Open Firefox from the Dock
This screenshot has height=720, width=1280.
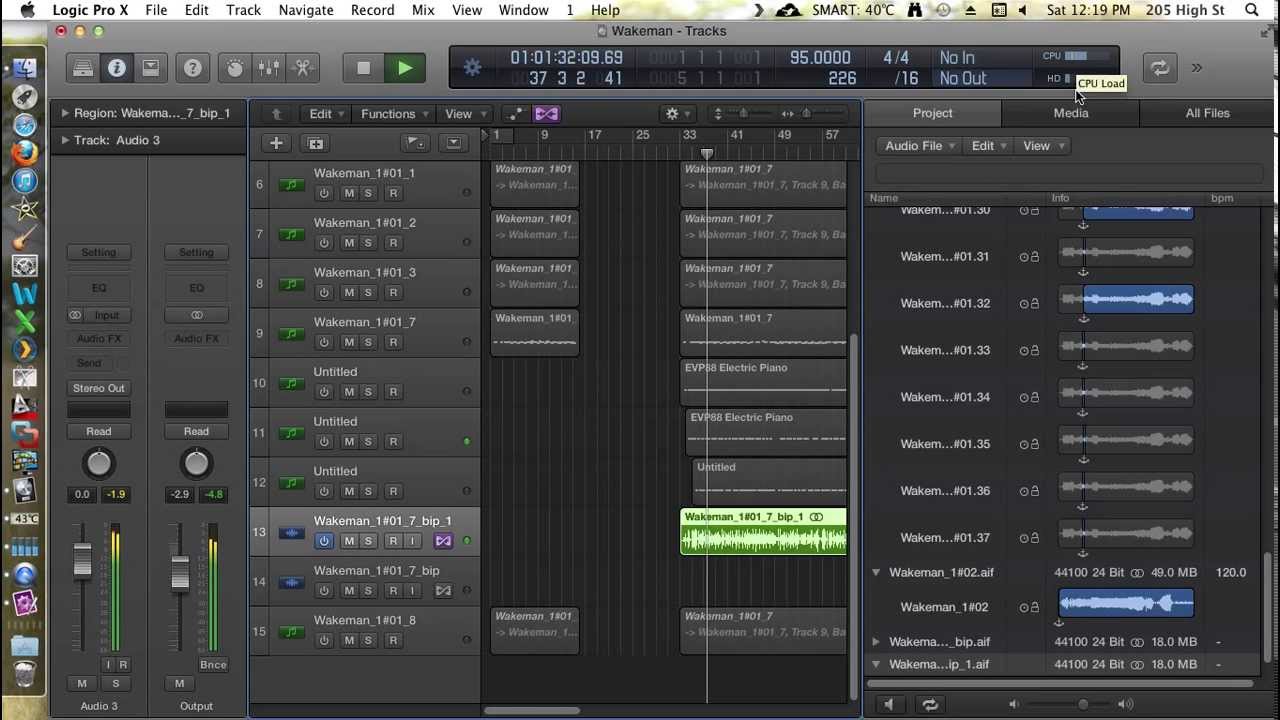coord(25,153)
